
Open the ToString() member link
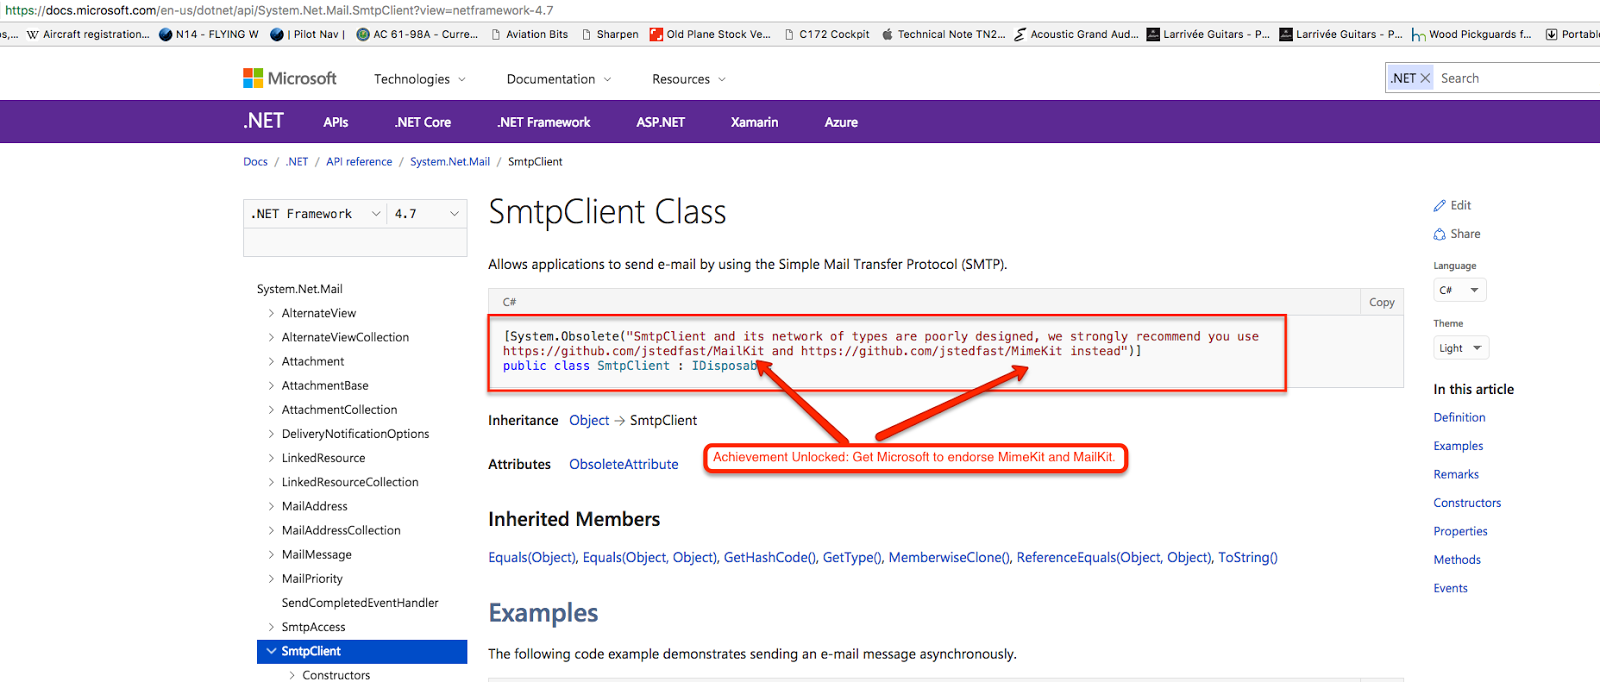click(x=1248, y=557)
